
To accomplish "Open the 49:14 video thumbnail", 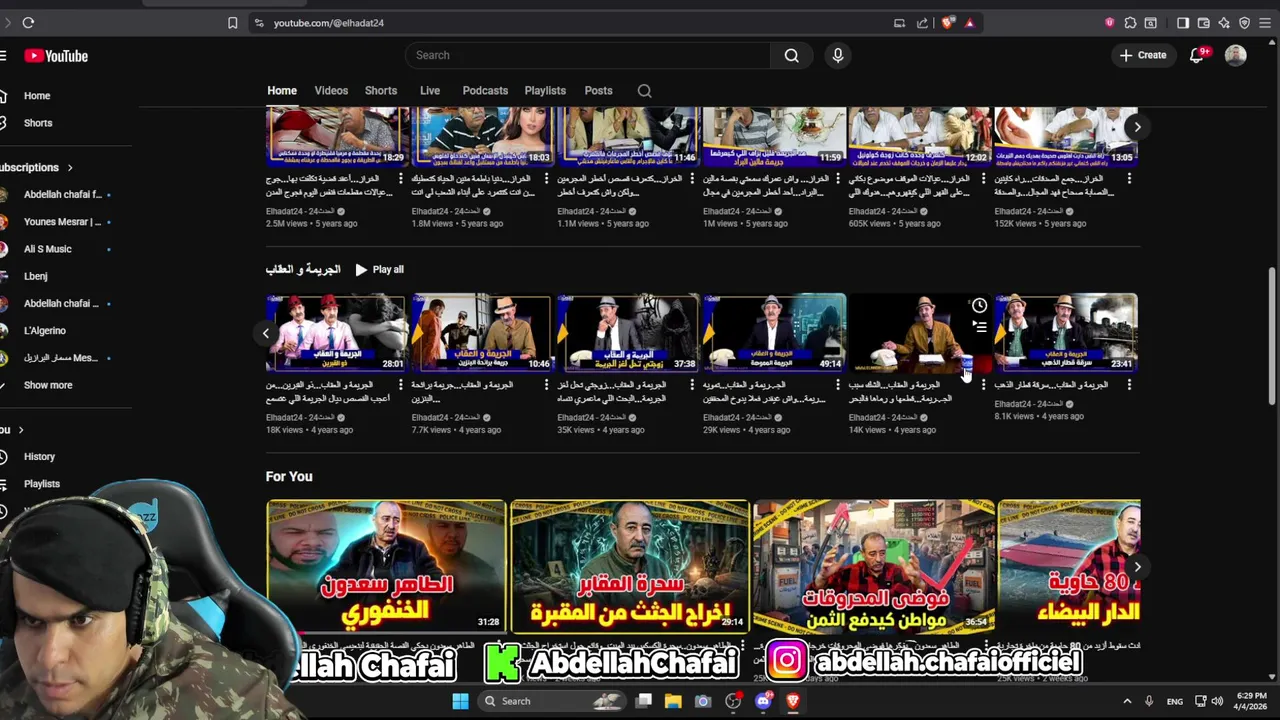I will coord(774,333).
